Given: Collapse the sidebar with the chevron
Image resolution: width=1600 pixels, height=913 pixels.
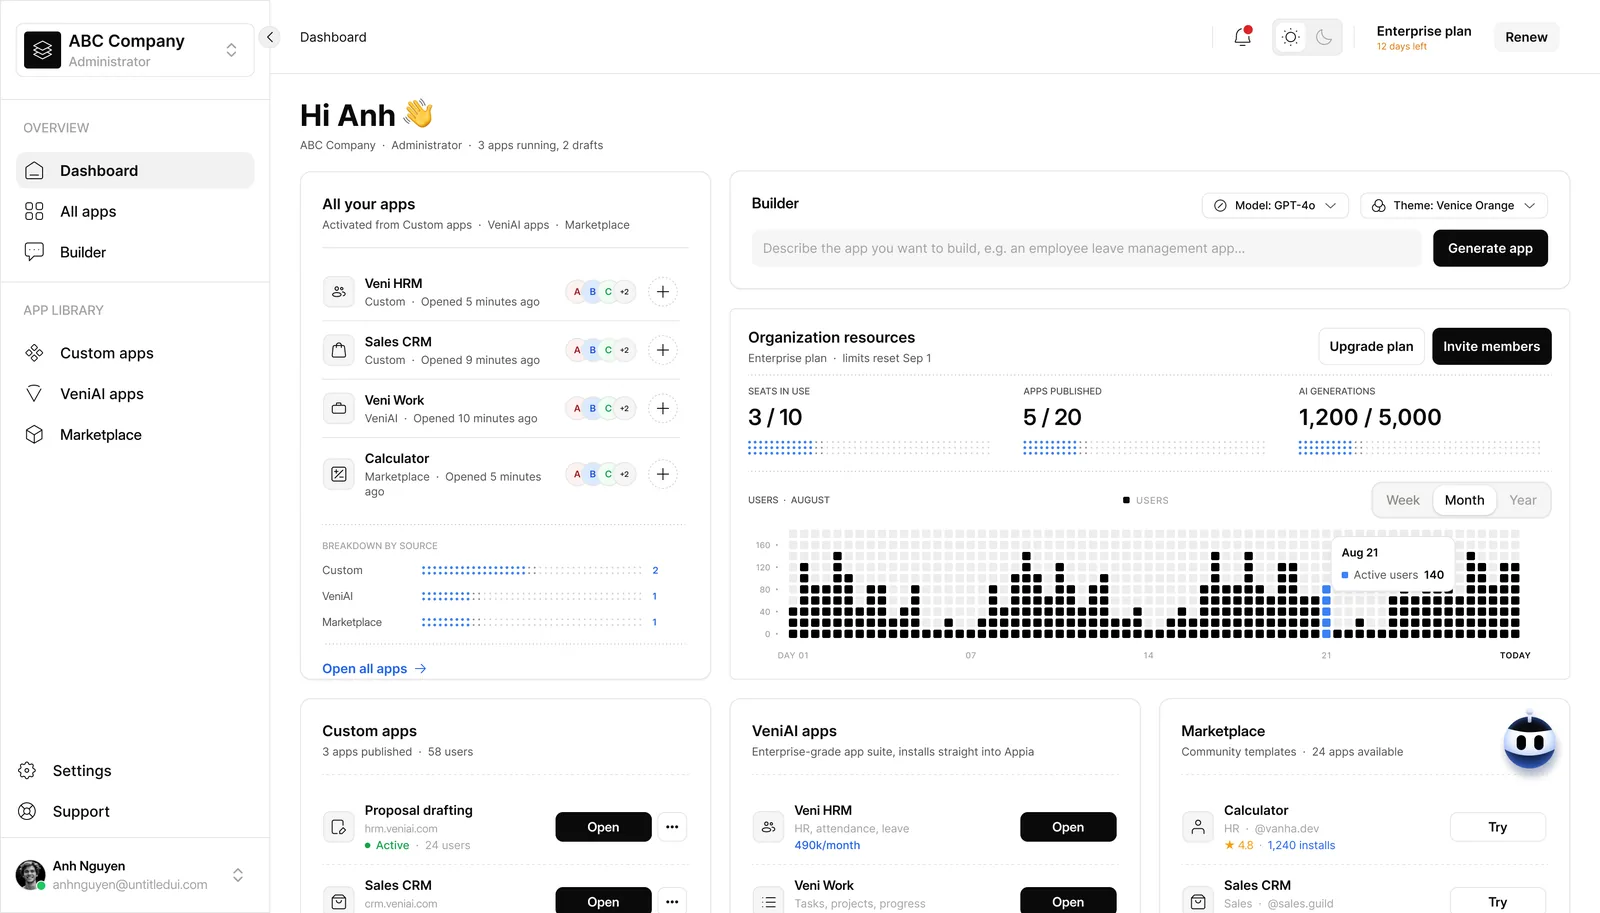Looking at the screenshot, I should [x=269, y=37].
